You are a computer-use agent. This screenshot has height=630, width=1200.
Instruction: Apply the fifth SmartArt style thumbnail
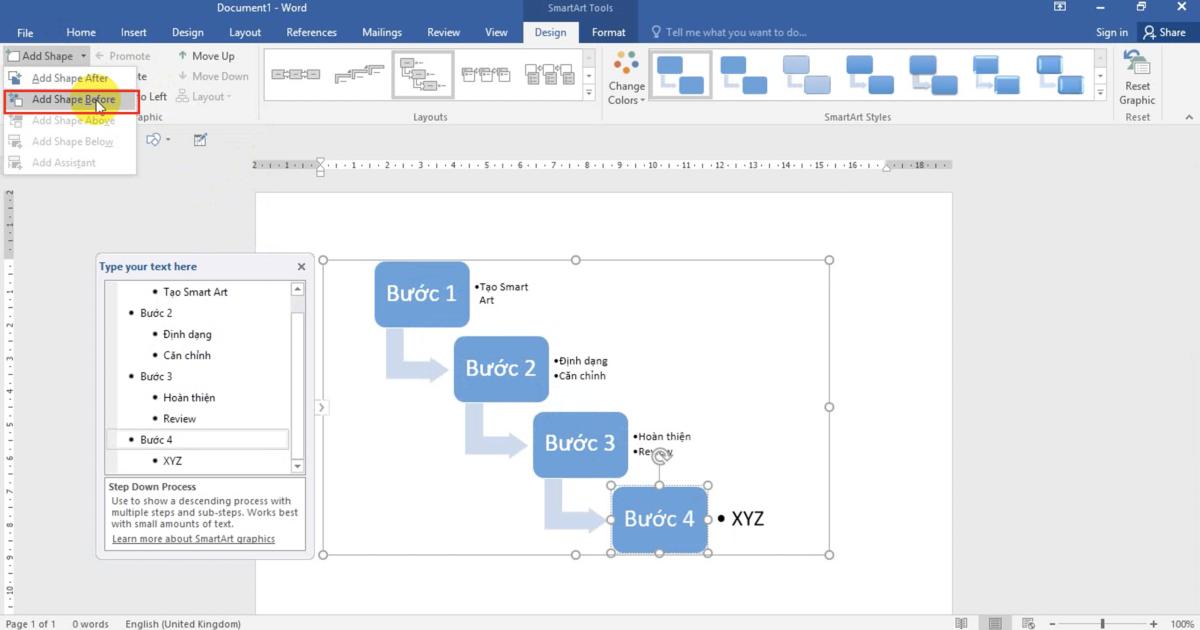933,75
